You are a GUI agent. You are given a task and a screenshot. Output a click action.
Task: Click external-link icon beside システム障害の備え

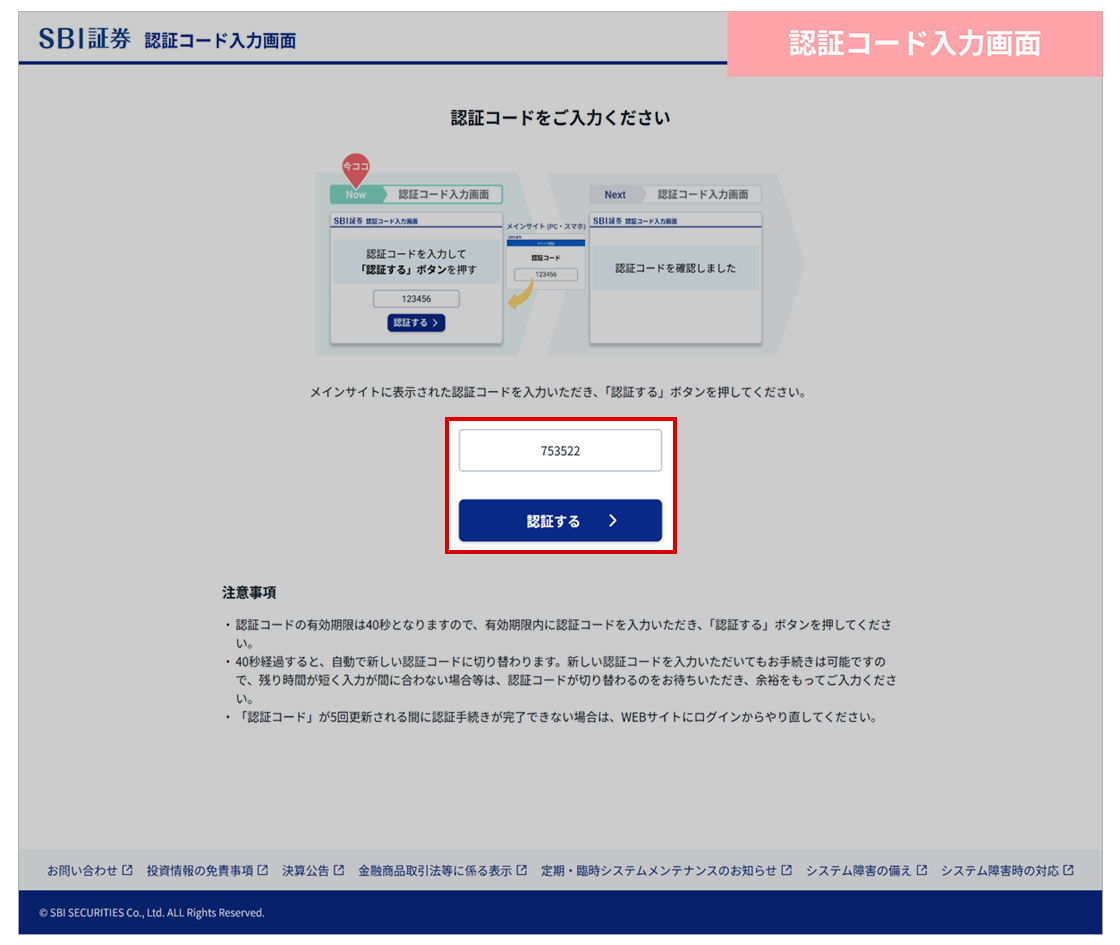pyautogui.click(x=922, y=871)
